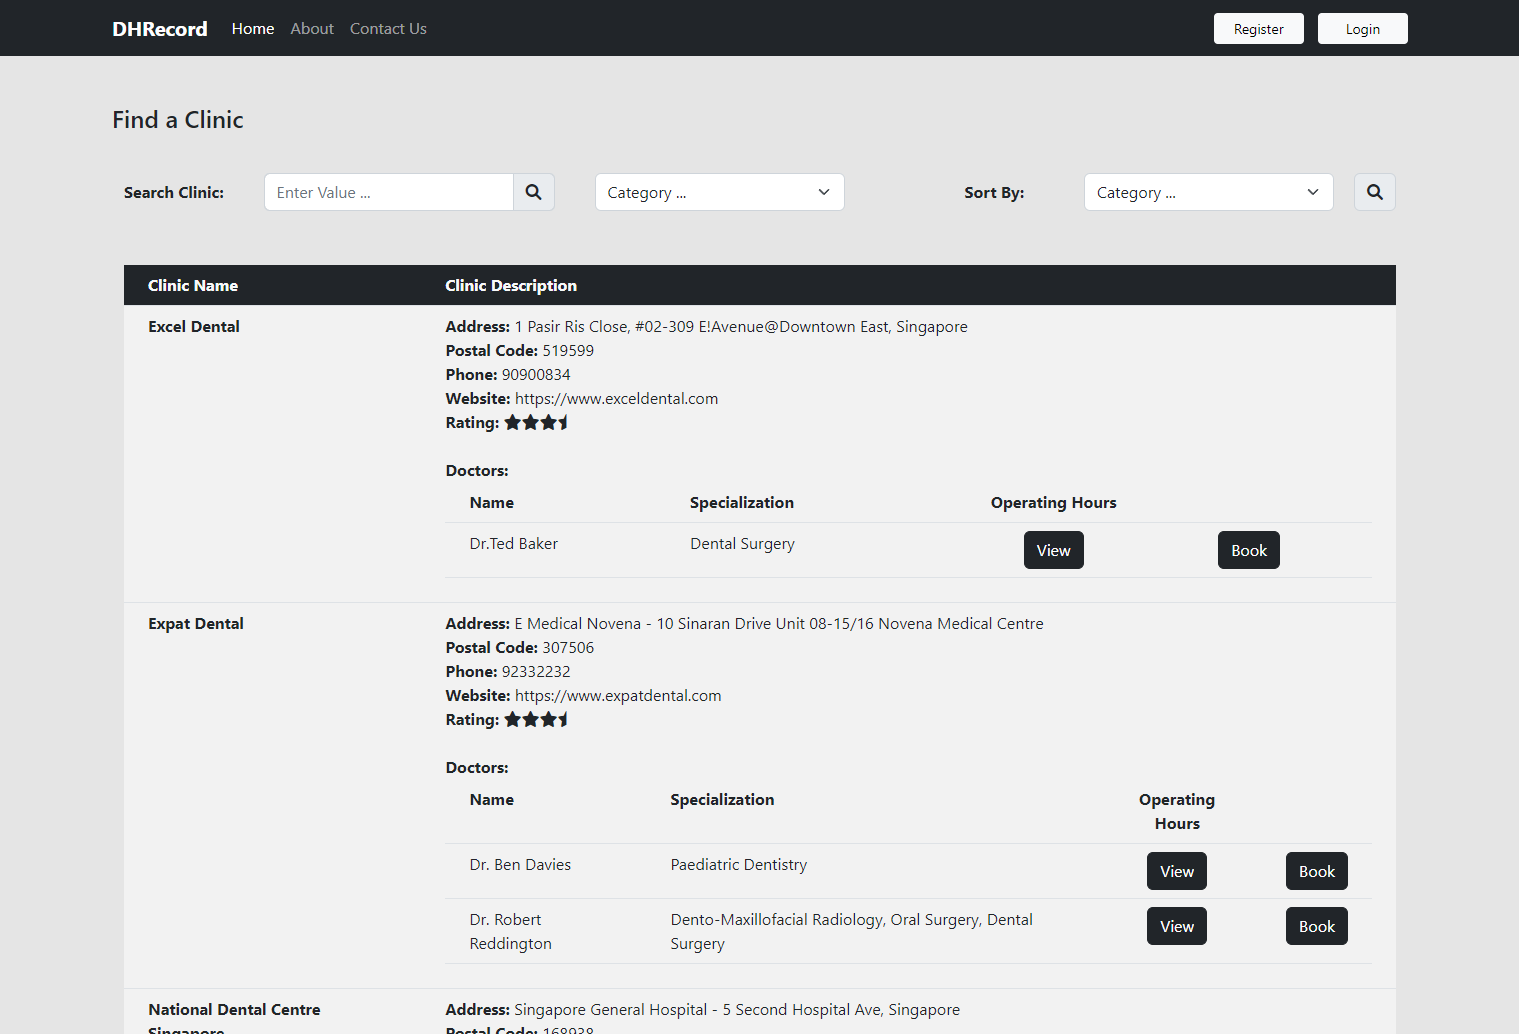View operating hours for Dr.Ted Baker

coord(1054,550)
